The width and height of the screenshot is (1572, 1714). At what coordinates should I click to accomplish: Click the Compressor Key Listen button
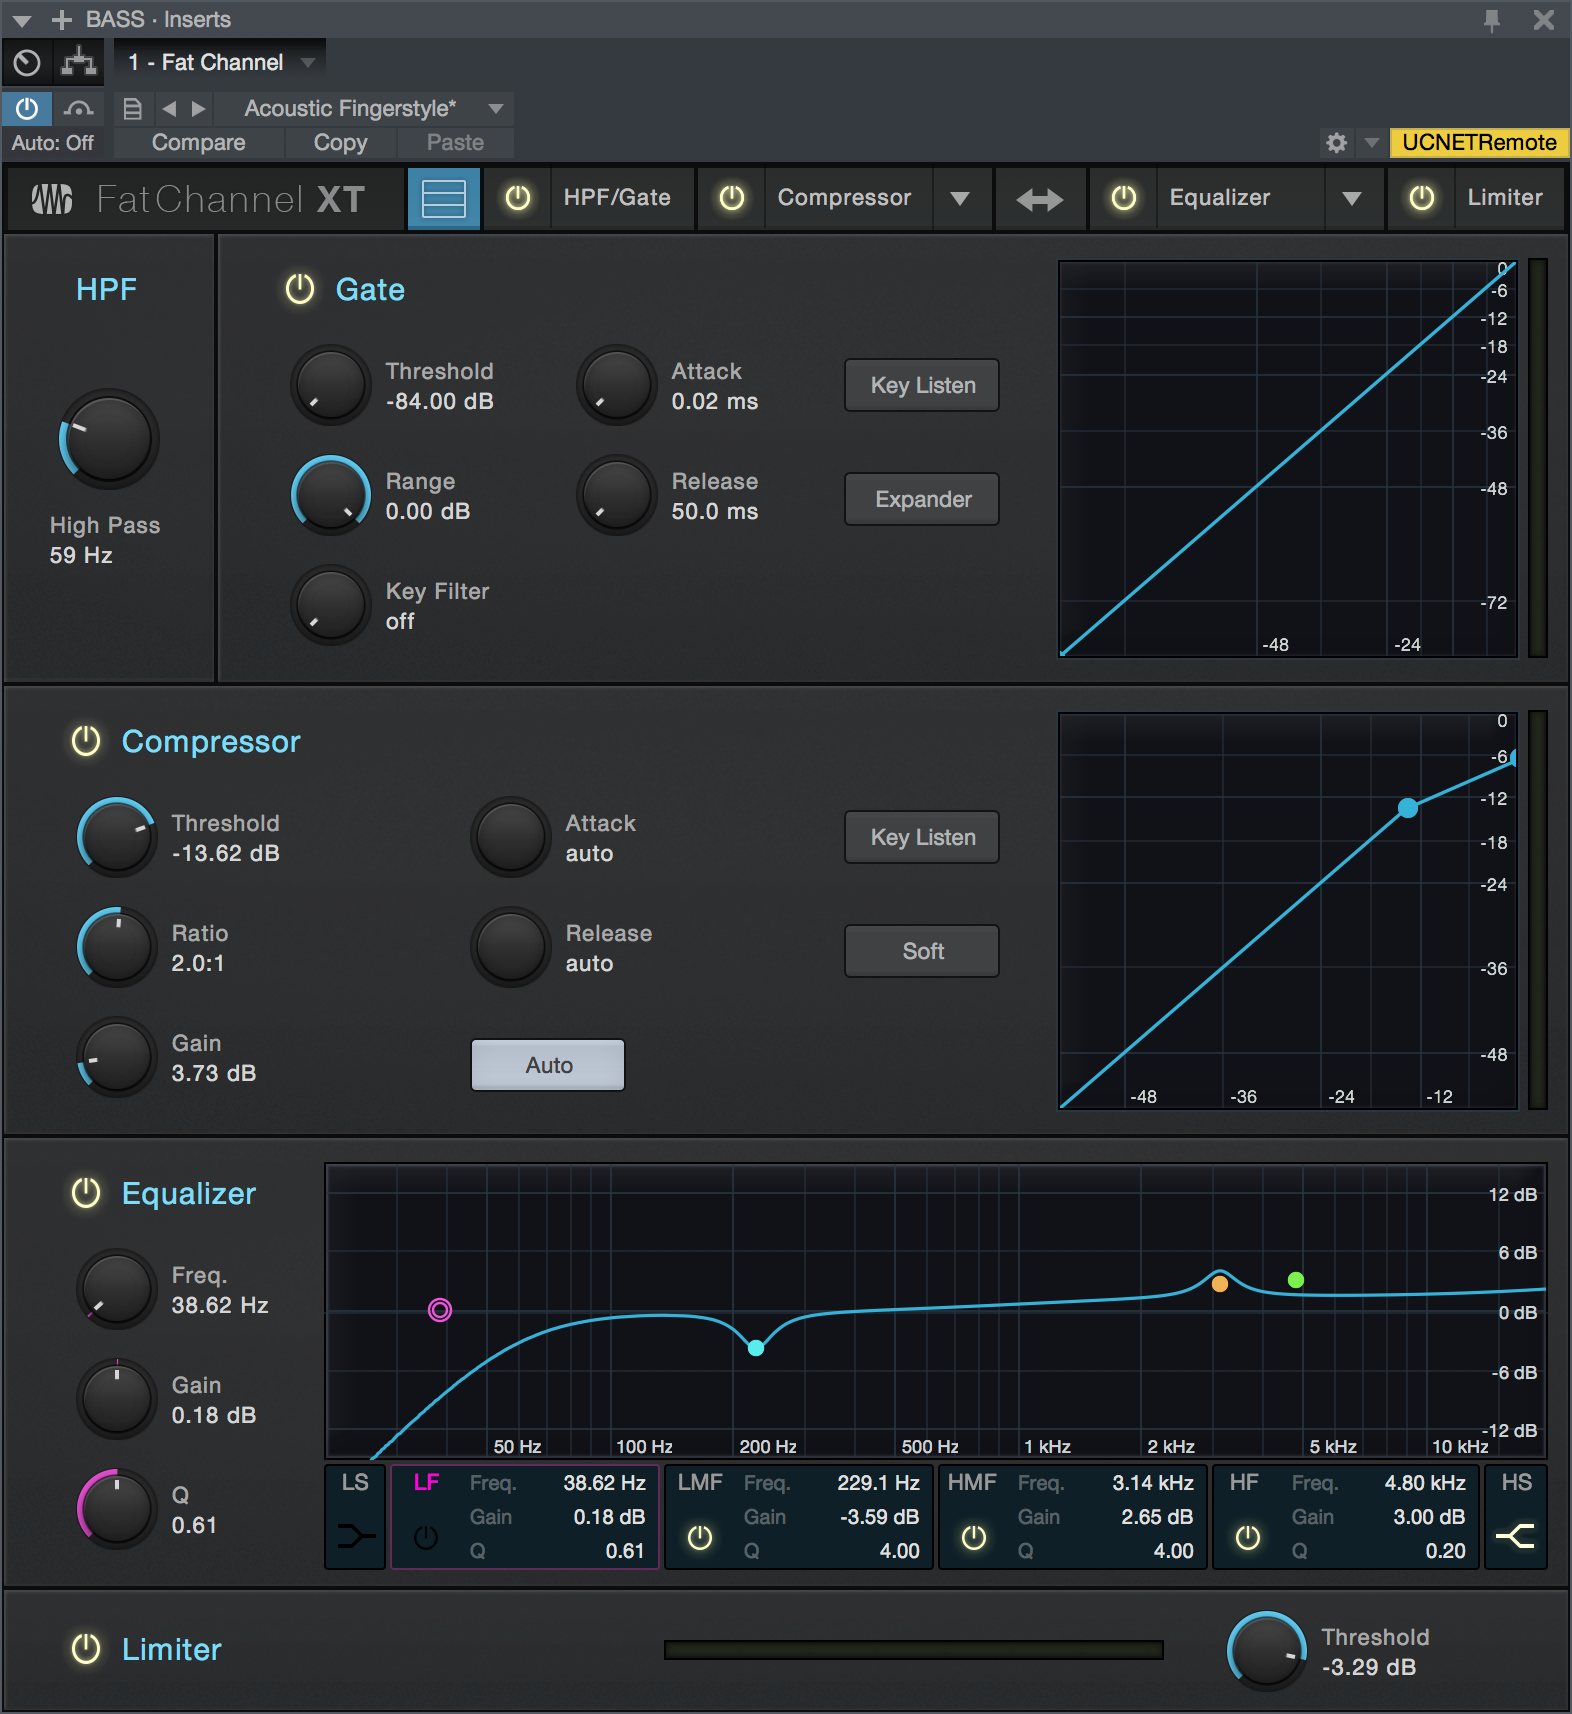(922, 837)
